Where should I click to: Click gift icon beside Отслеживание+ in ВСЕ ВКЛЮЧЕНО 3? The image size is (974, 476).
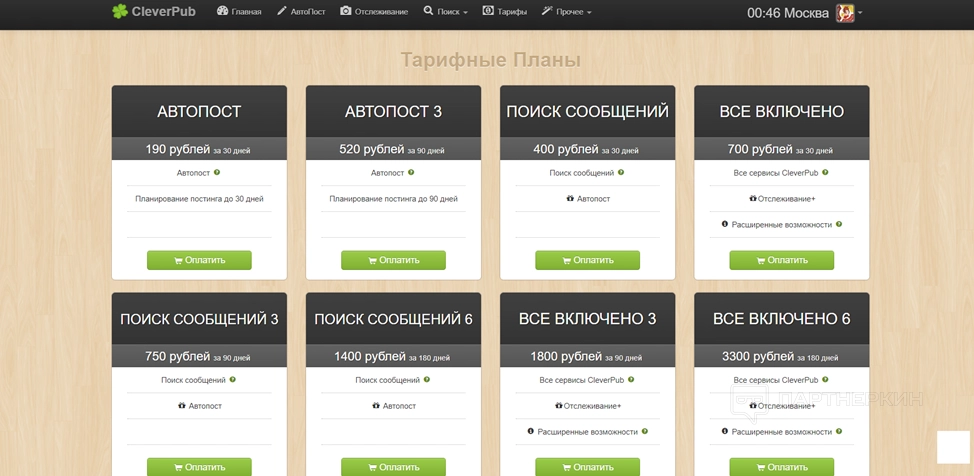click(558, 405)
